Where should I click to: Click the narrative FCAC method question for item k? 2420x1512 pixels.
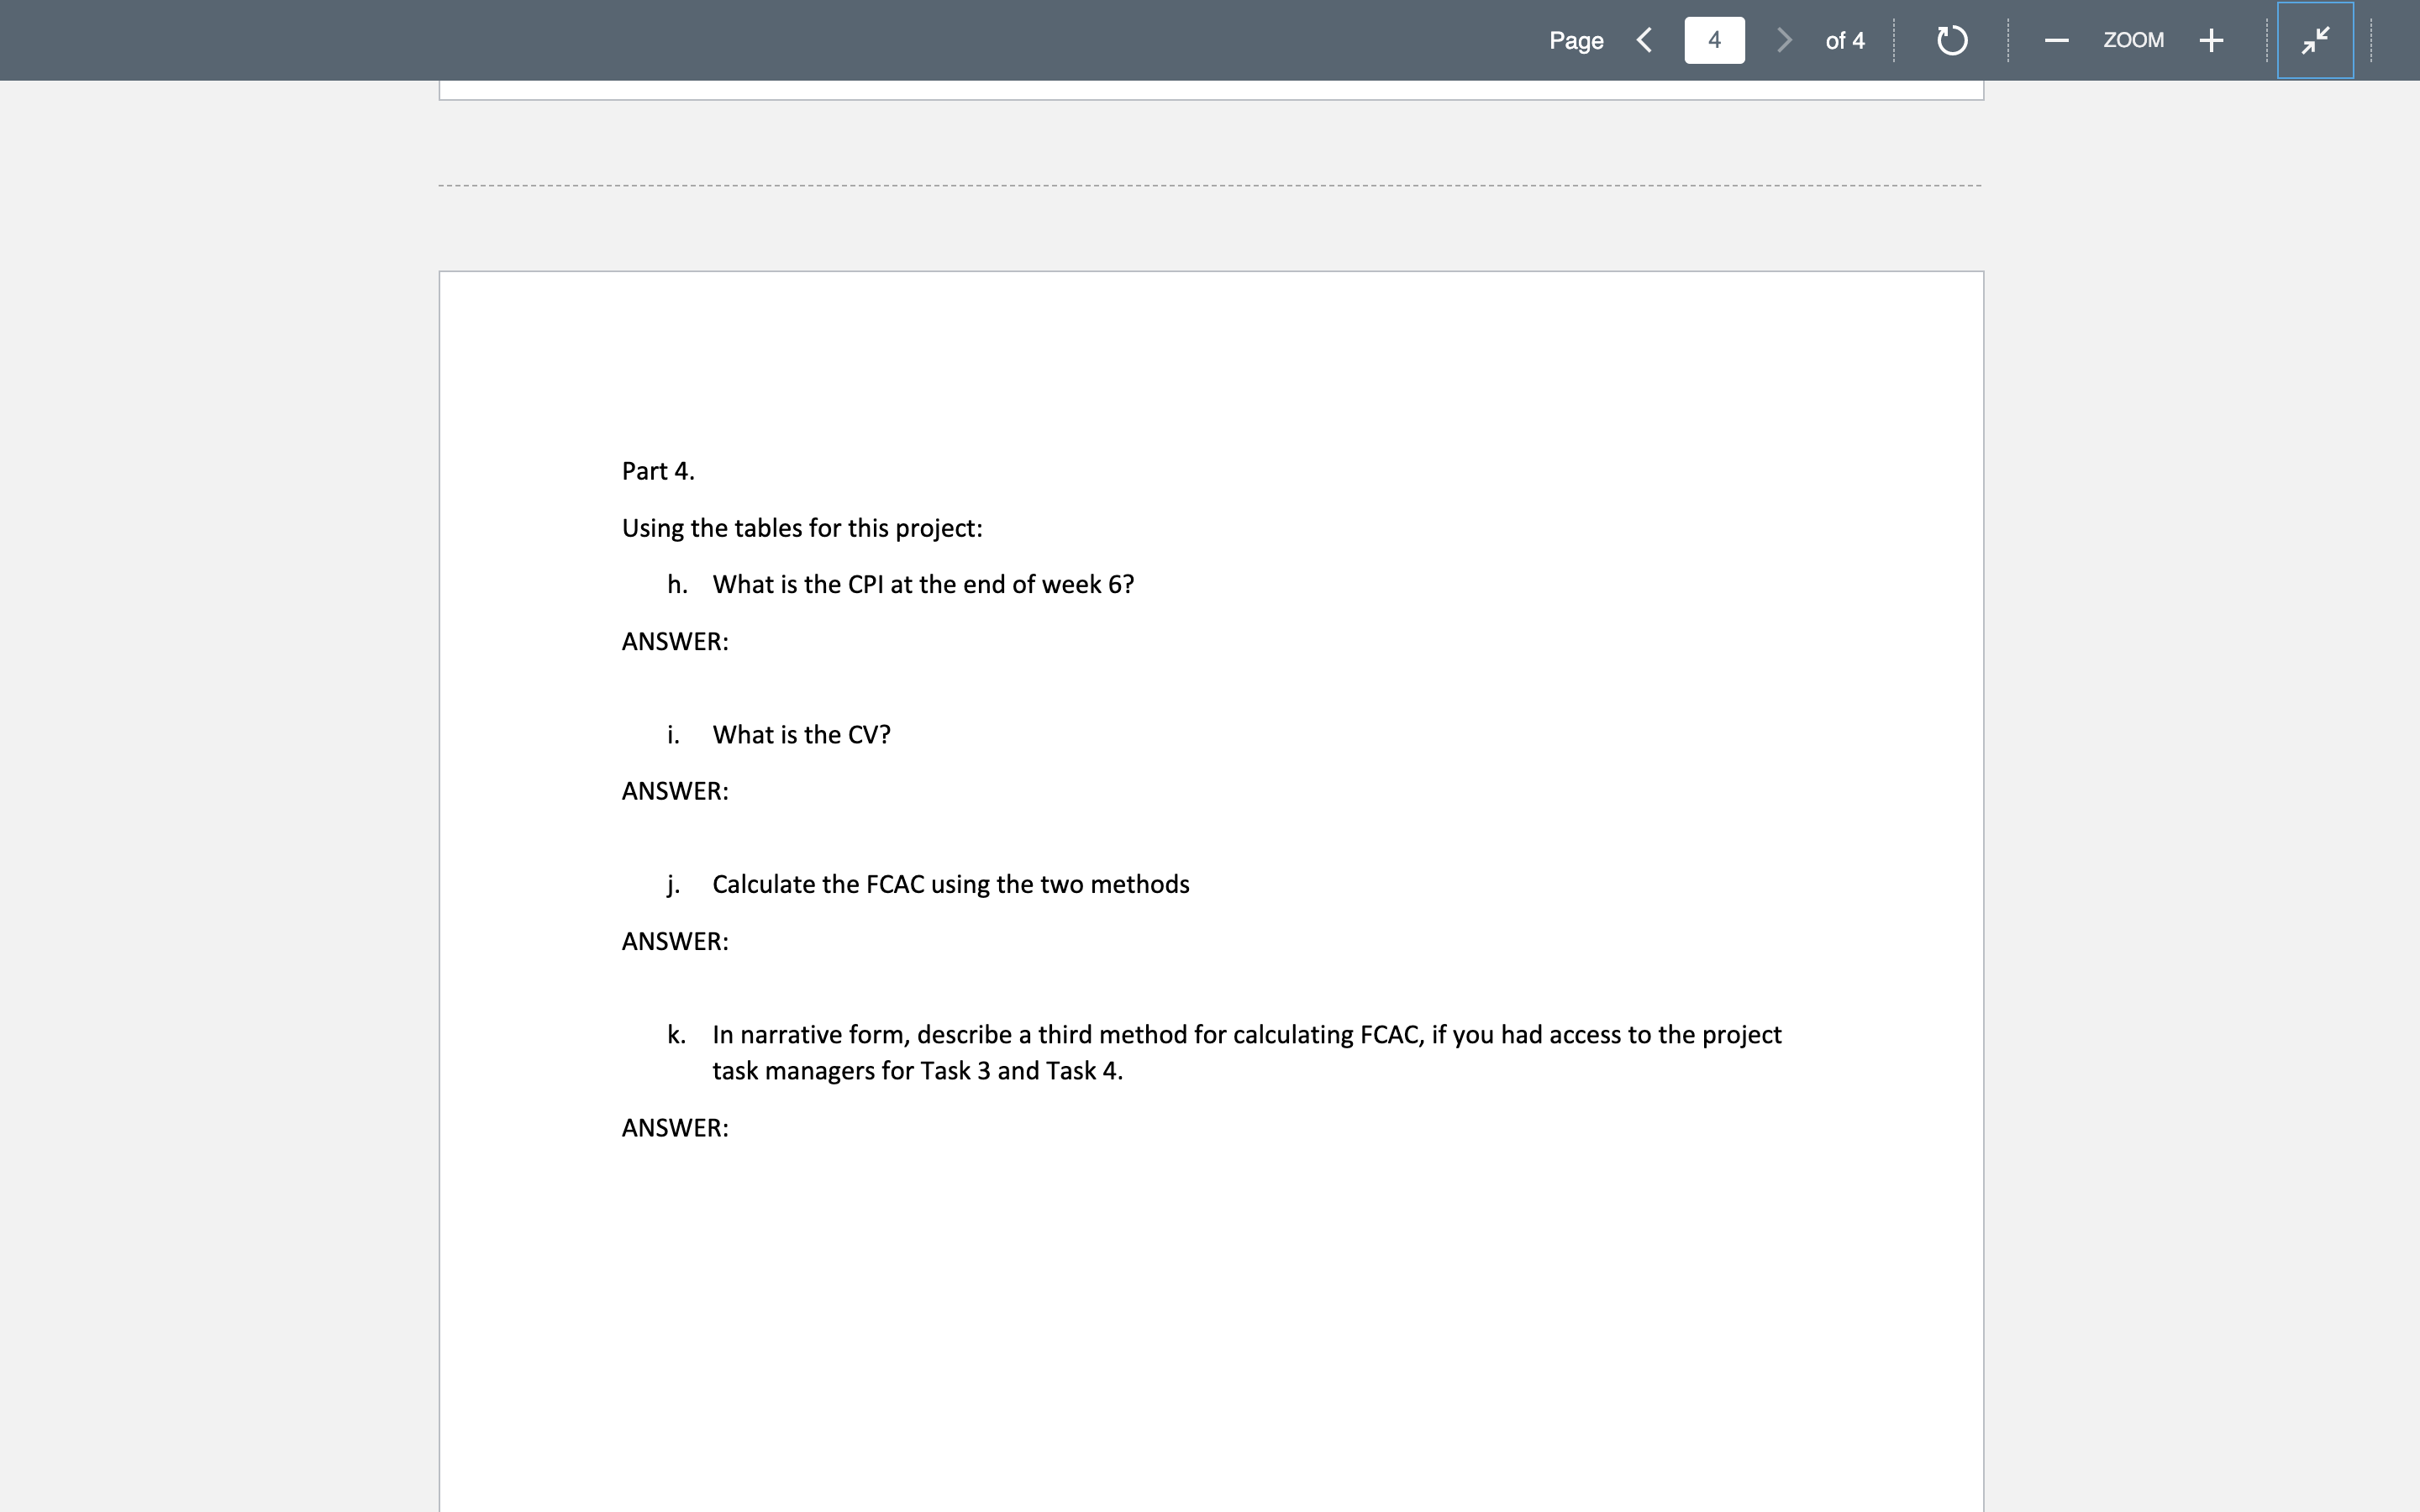pyautogui.click(x=1246, y=1034)
